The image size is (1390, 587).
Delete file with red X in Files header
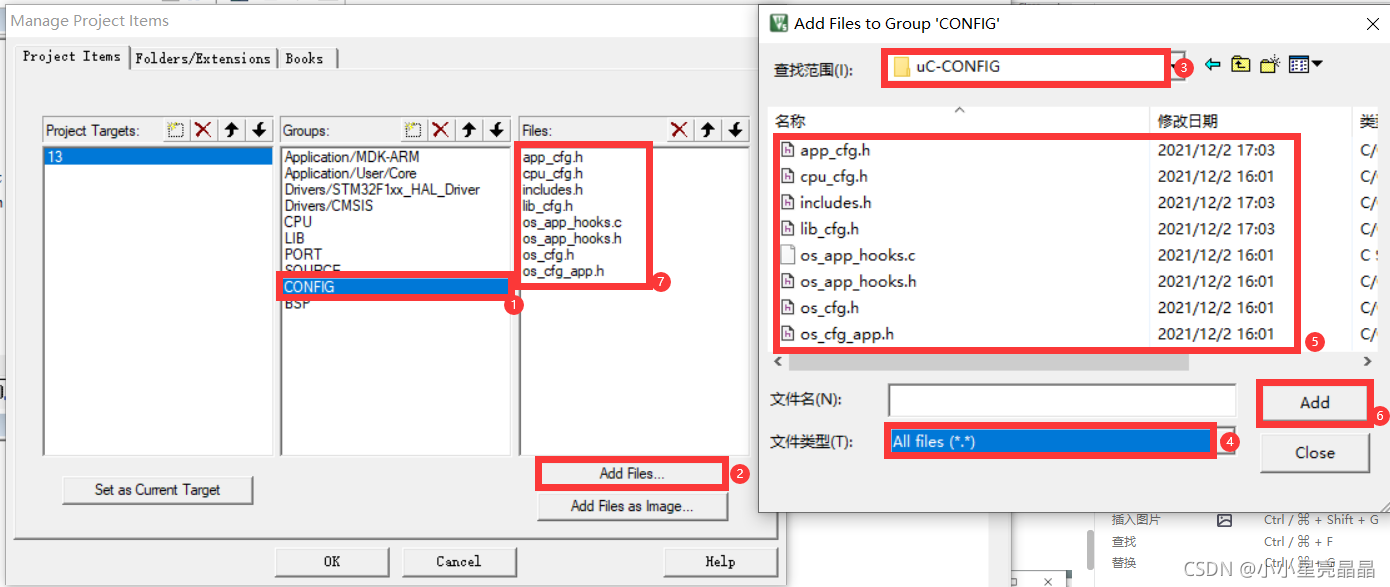(679, 130)
